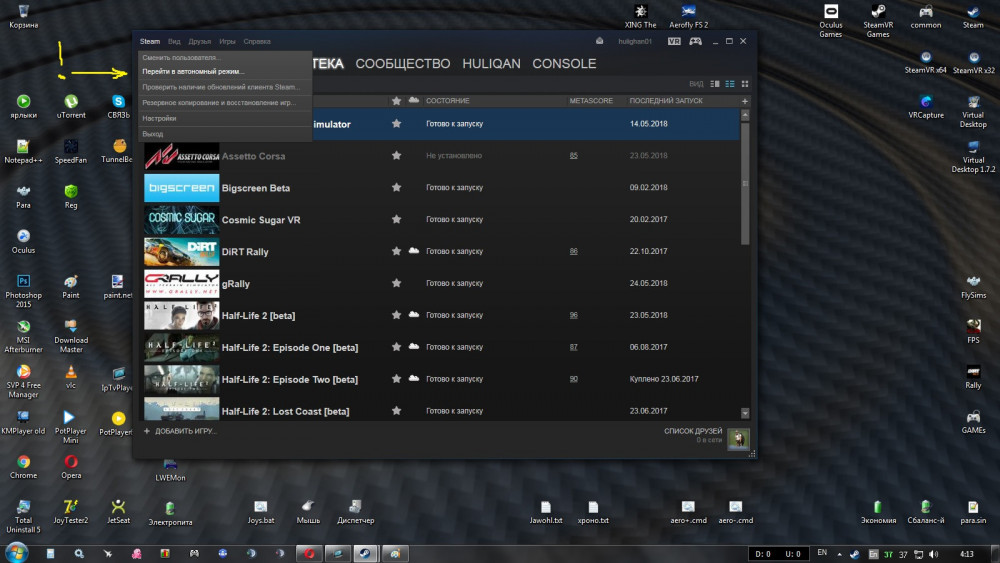Open hulighan01 account dropdown
The width and height of the screenshot is (1000, 563).
pyautogui.click(x=635, y=41)
